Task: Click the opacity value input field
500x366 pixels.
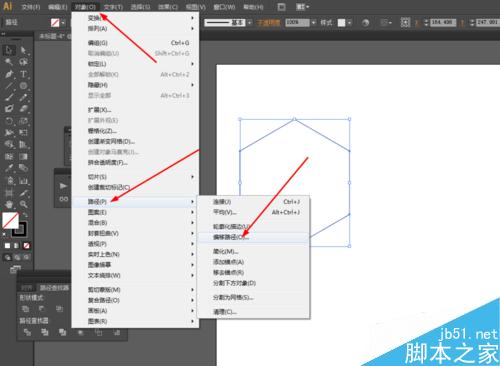Action: tap(297, 23)
